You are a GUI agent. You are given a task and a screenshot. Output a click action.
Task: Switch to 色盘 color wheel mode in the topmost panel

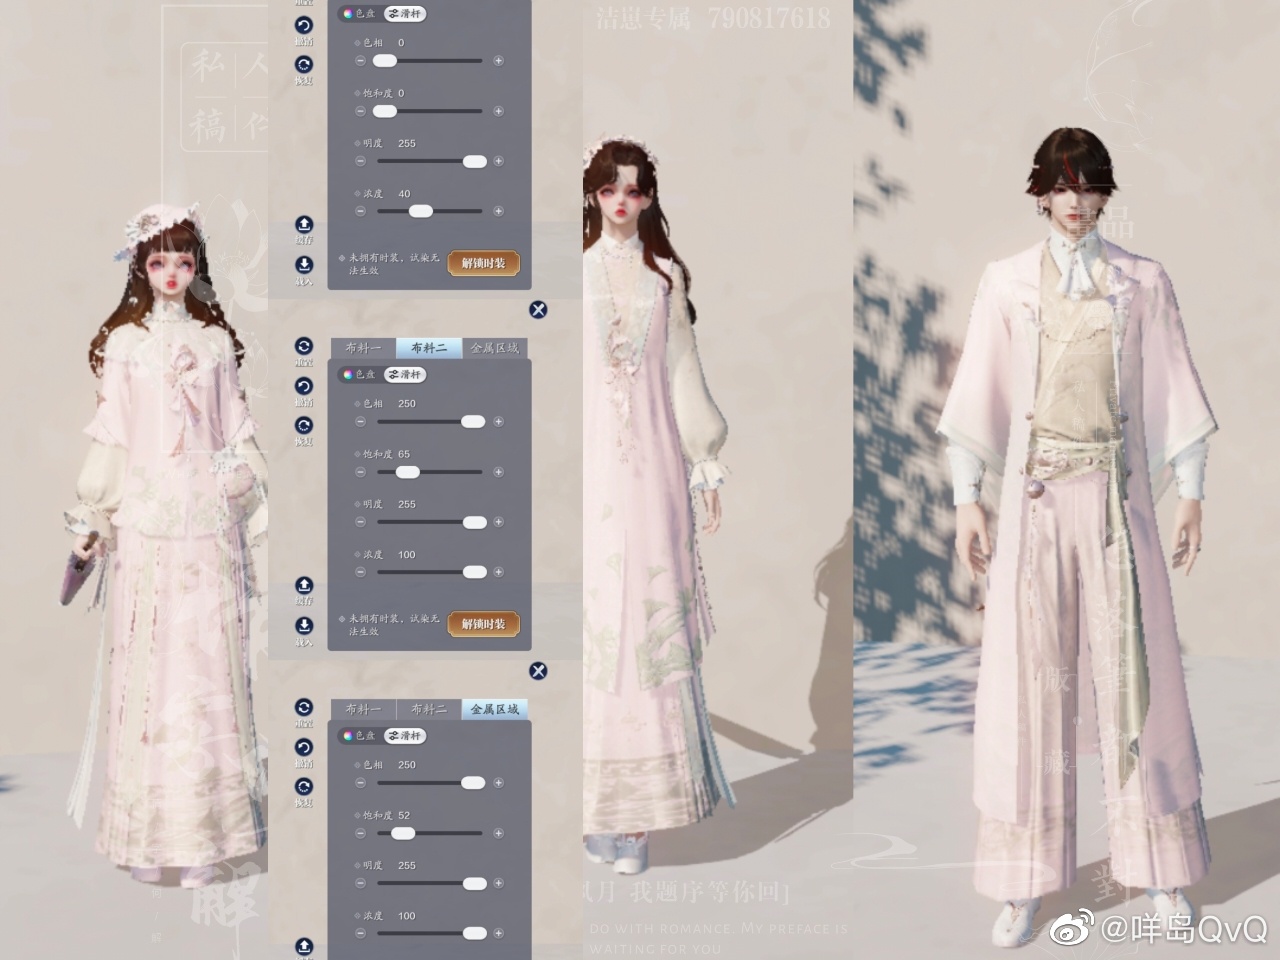point(359,14)
